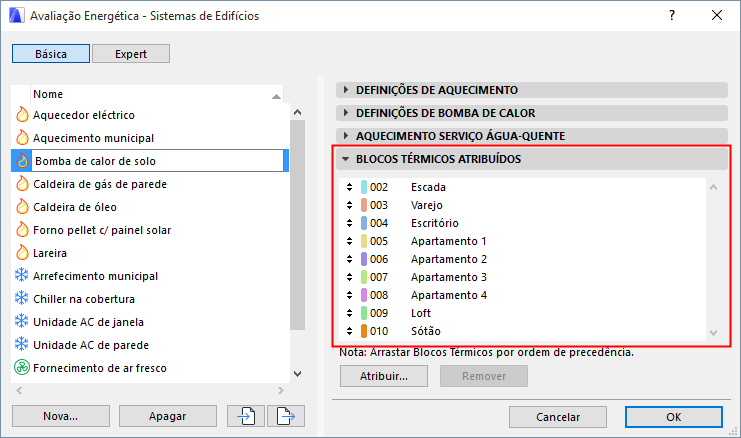The height and width of the screenshot is (438, 741).
Task: Click the snowflake icon beside Chiller na cobertura
Action: (22, 298)
